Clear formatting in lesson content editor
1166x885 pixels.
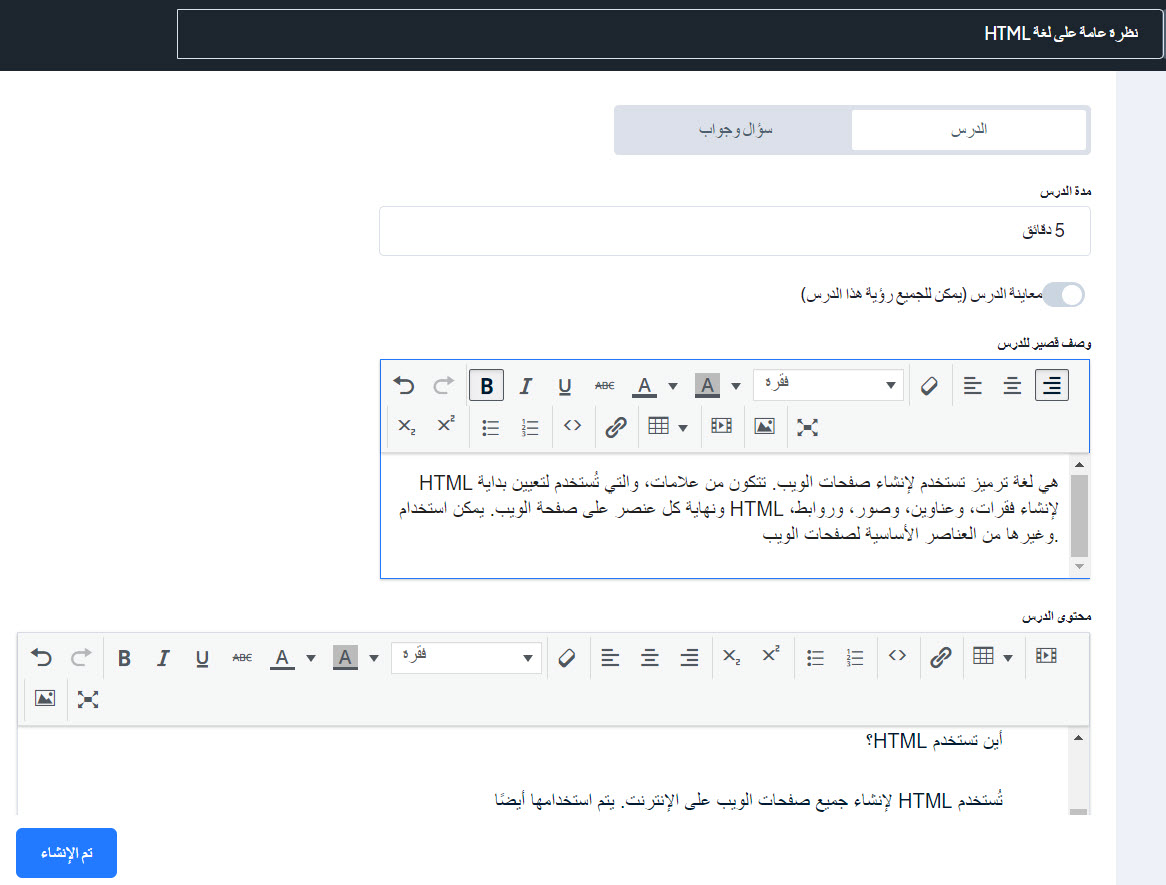tap(567, 657)
